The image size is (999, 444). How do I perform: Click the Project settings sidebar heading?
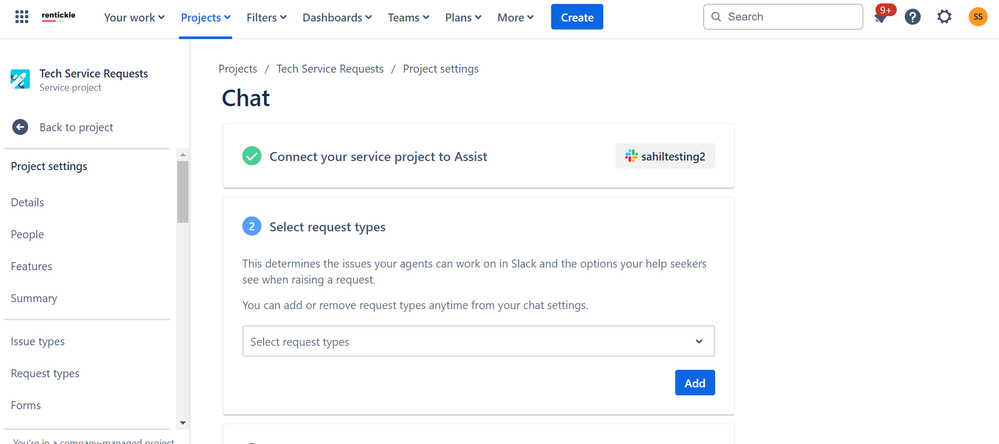[49, 167]
